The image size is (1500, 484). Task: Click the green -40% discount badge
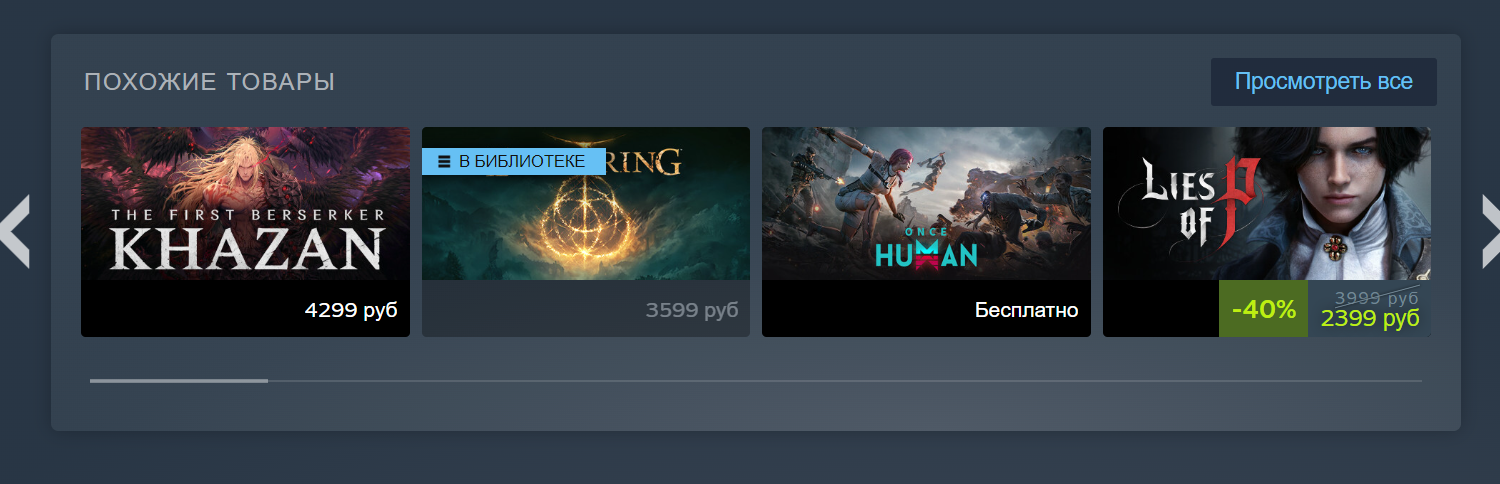point(1263,309)
